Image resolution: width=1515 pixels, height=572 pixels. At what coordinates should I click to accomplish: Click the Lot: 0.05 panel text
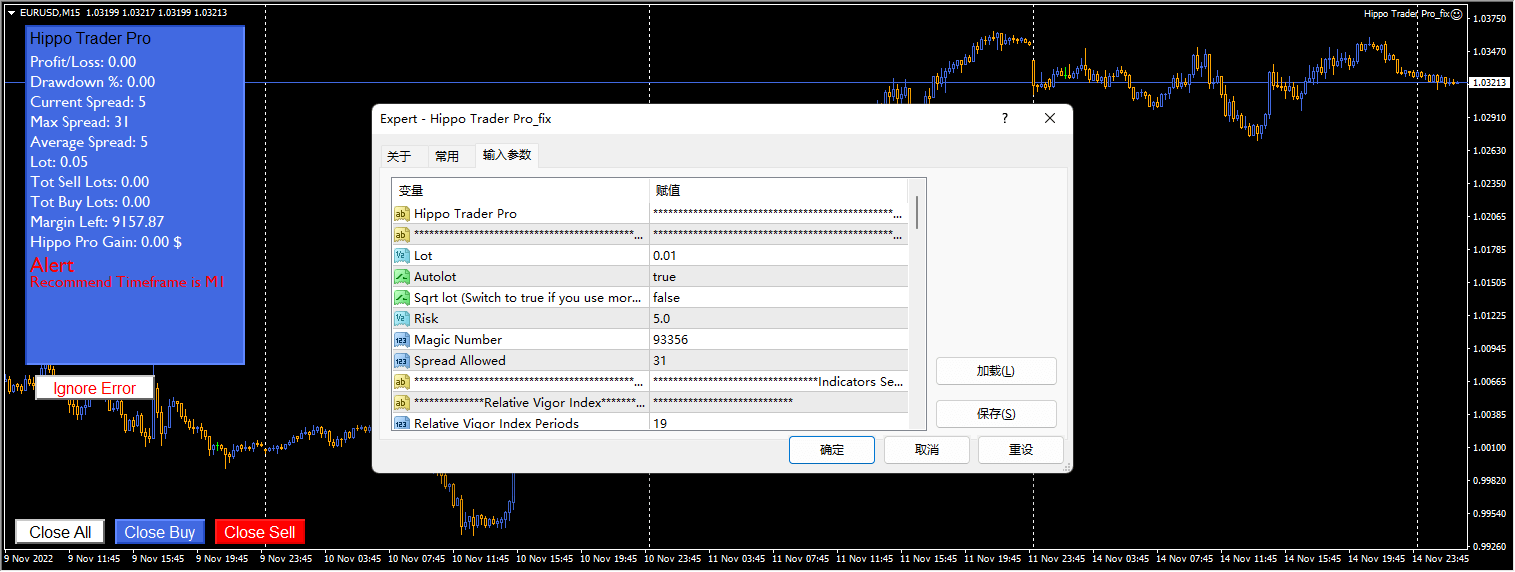tap(59, 162)
